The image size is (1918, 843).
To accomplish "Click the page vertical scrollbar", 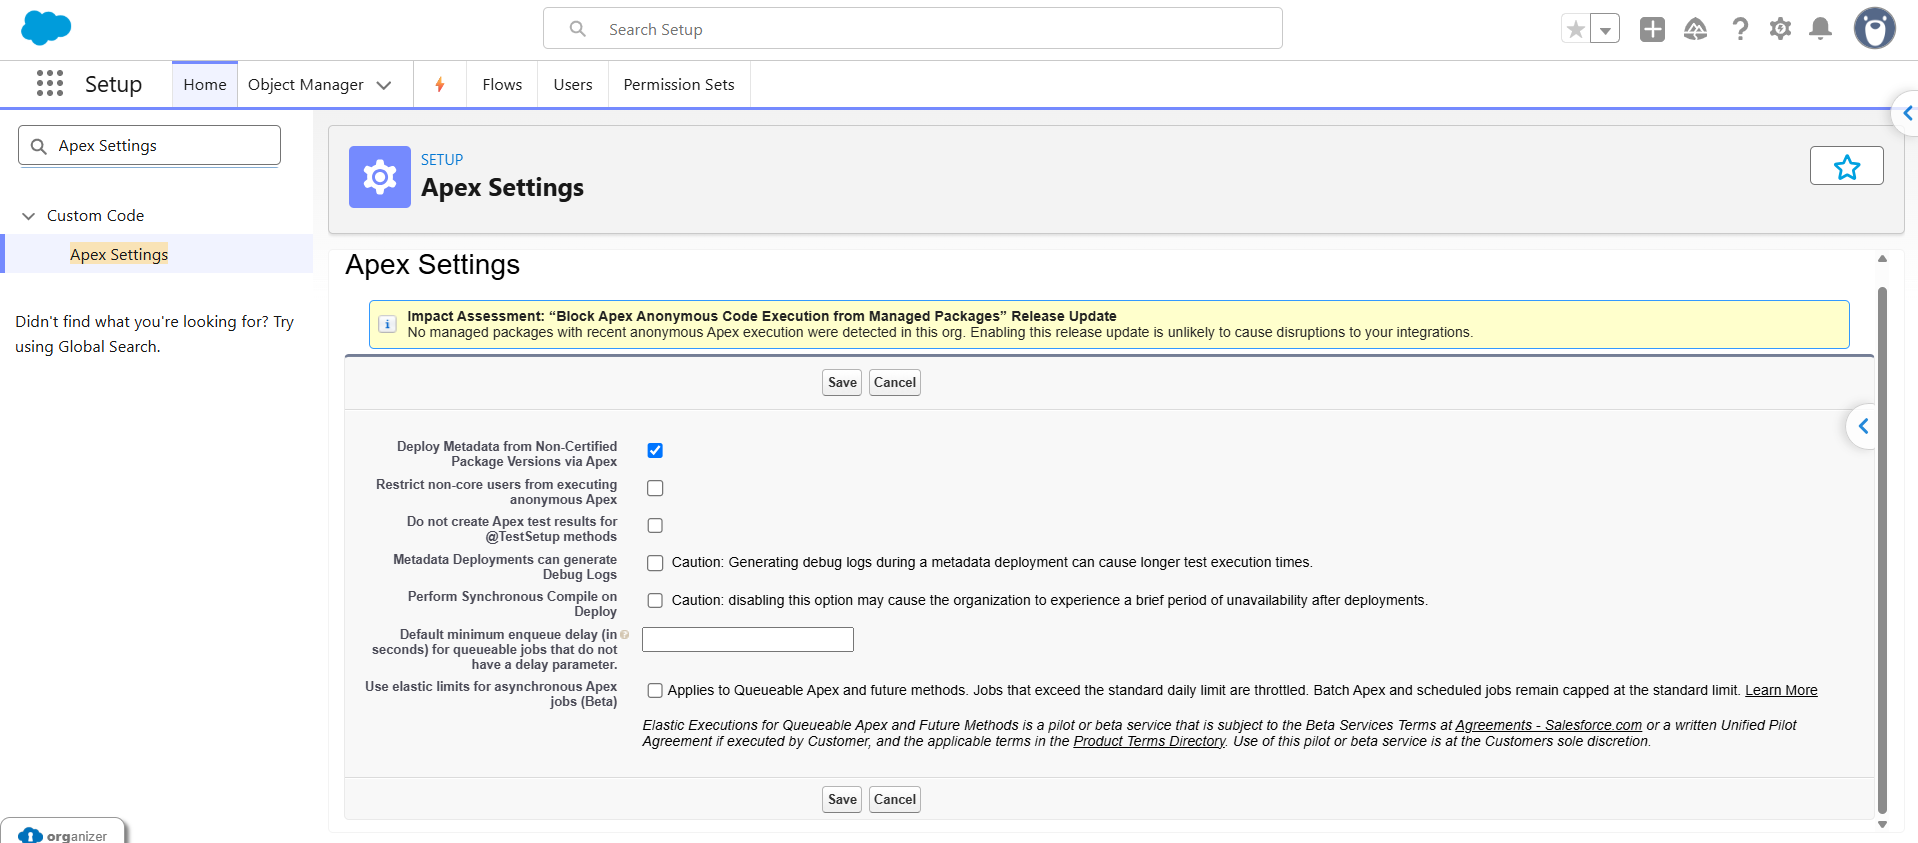I will [x=1882, y=550].
